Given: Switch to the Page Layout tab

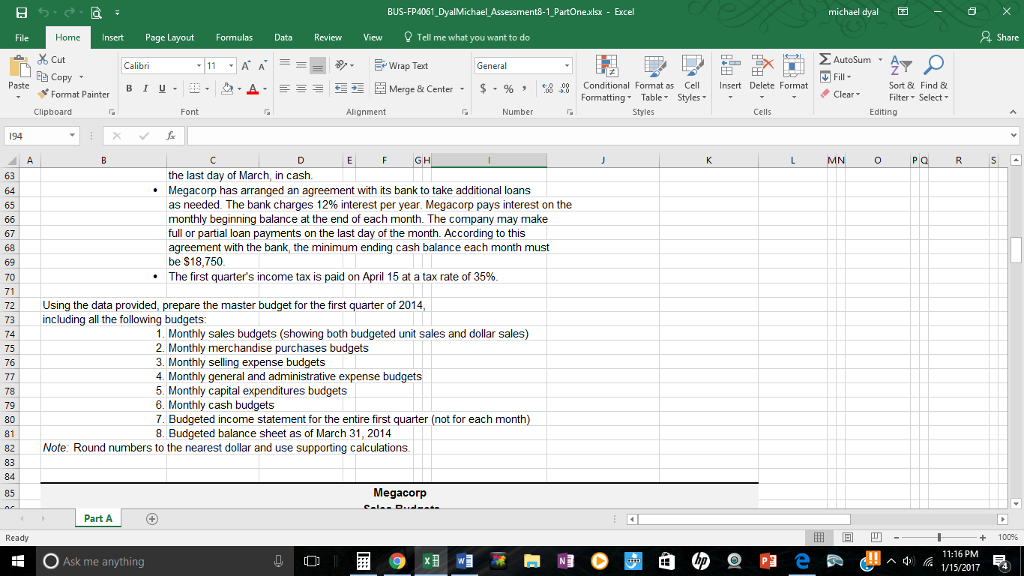Looking at the screenshot, I should 170,37.
